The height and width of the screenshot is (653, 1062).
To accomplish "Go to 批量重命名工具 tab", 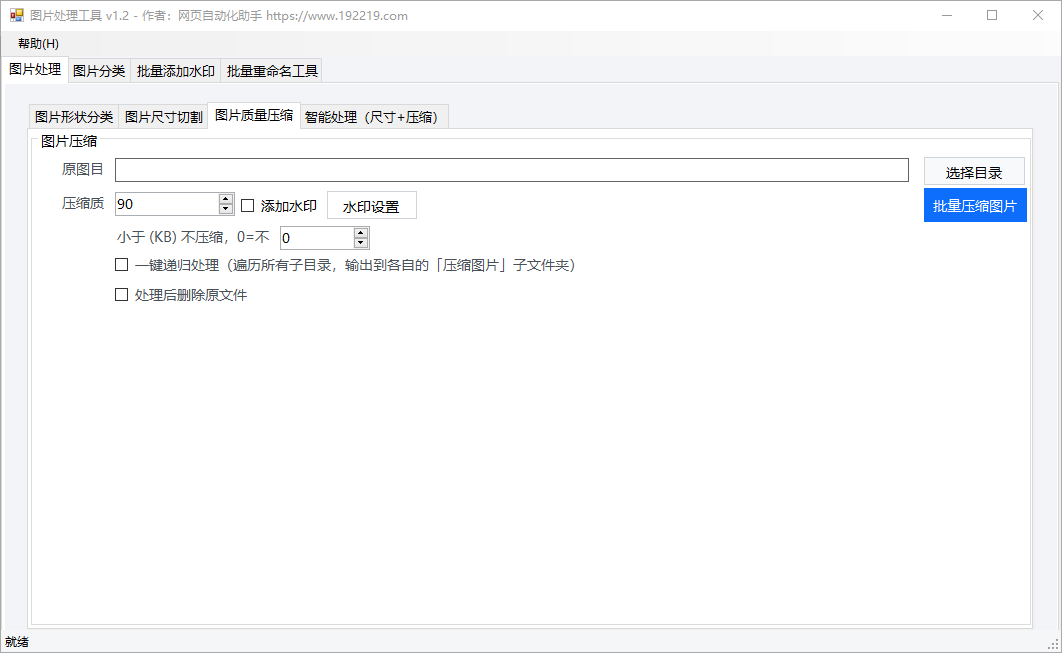I will (x=272, y=71).
